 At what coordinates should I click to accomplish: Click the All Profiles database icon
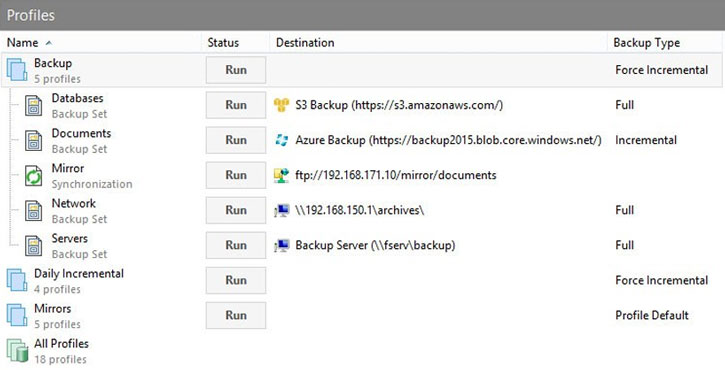click(x=17, y=351)
